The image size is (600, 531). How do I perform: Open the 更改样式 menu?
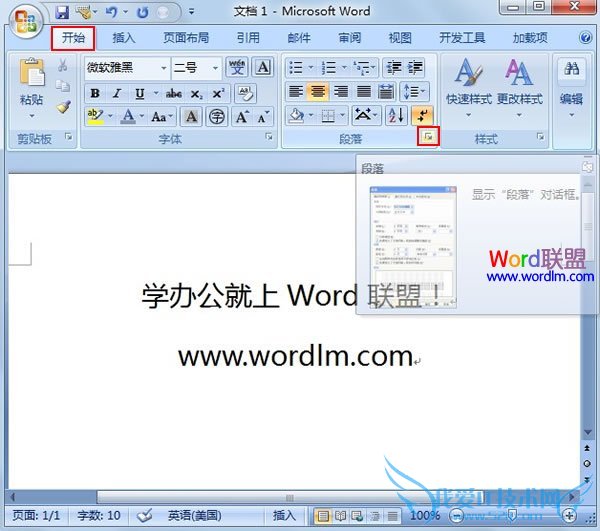point(520,88)
